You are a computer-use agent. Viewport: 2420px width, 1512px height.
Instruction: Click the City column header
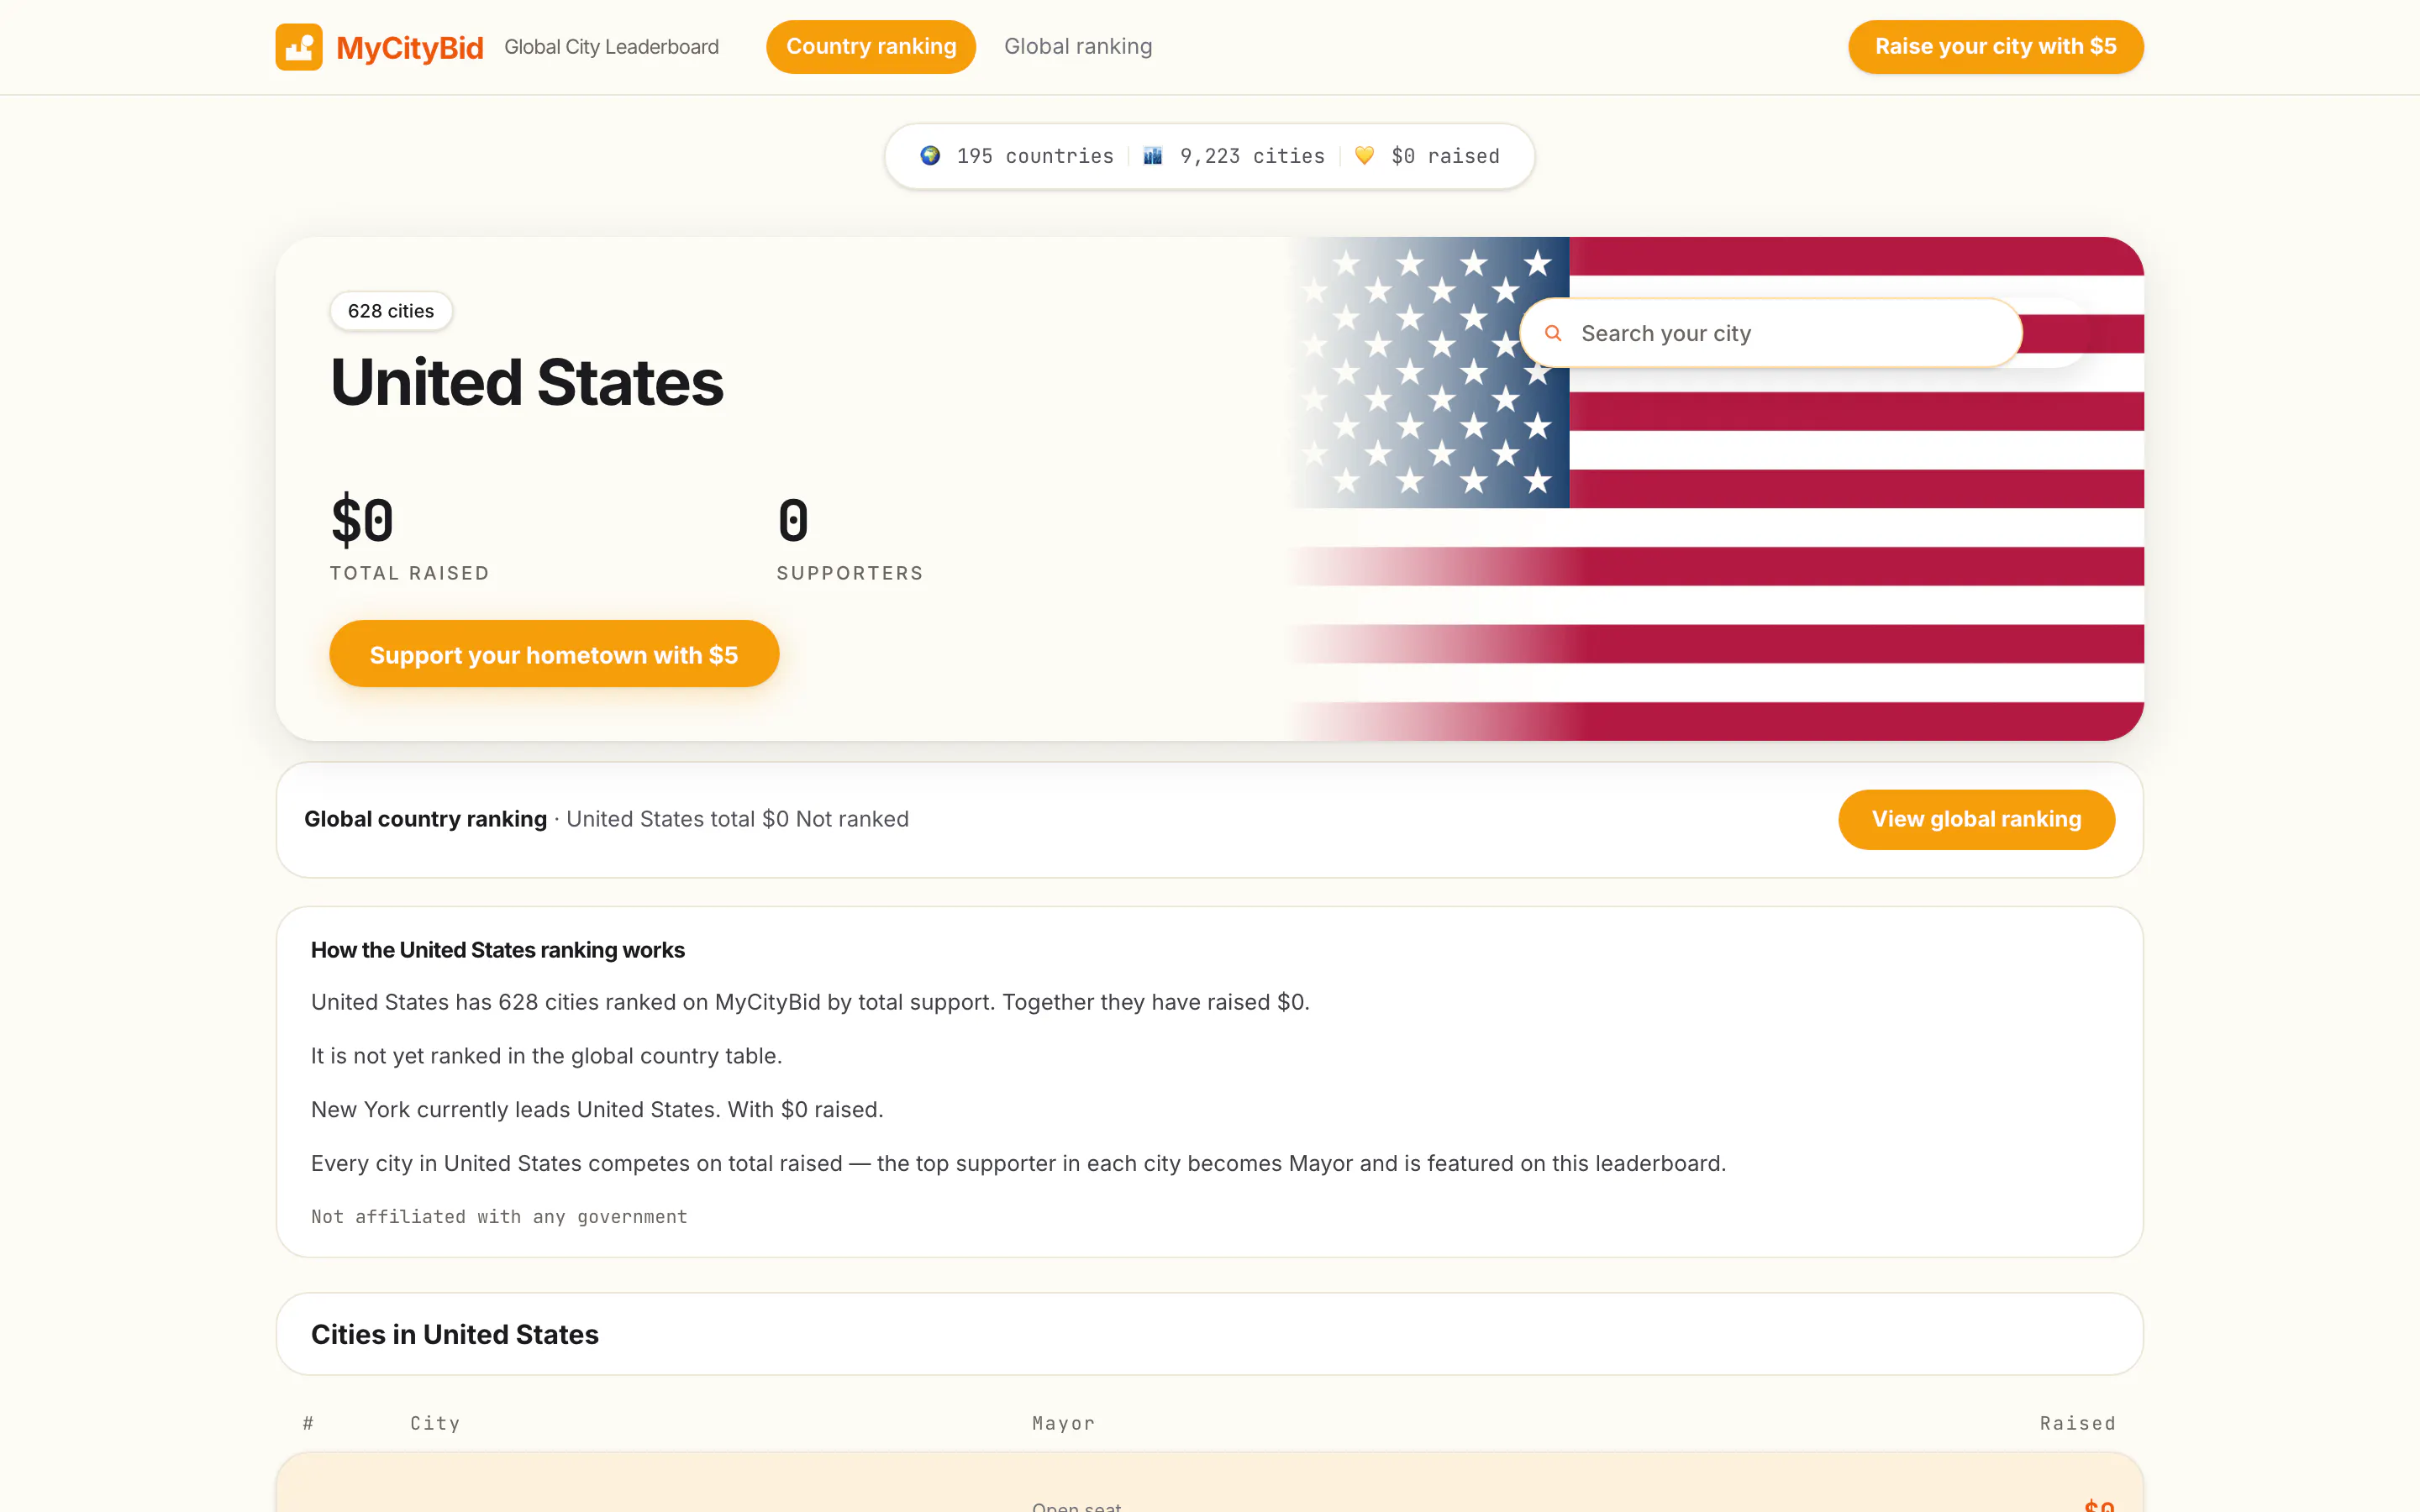click(435, 1423)
